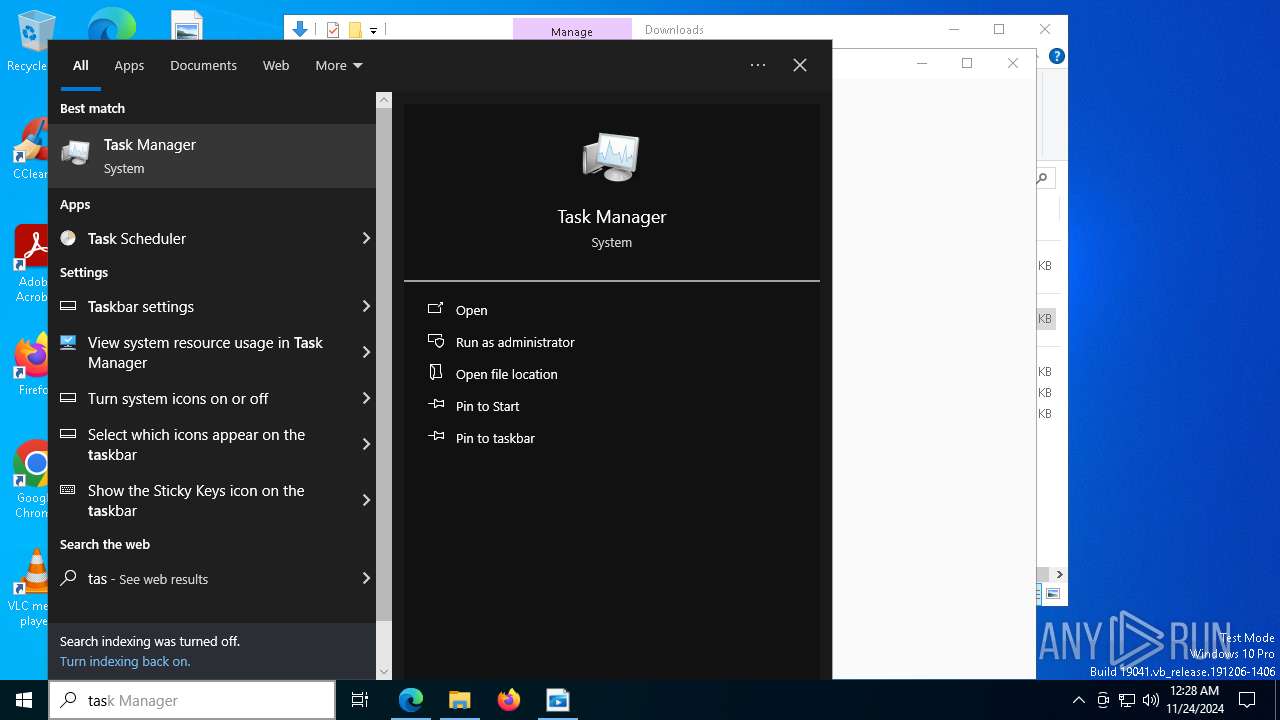Open network status tray icon
Viewport: 1280px width, 720px height.
(x=1127, y=700)
